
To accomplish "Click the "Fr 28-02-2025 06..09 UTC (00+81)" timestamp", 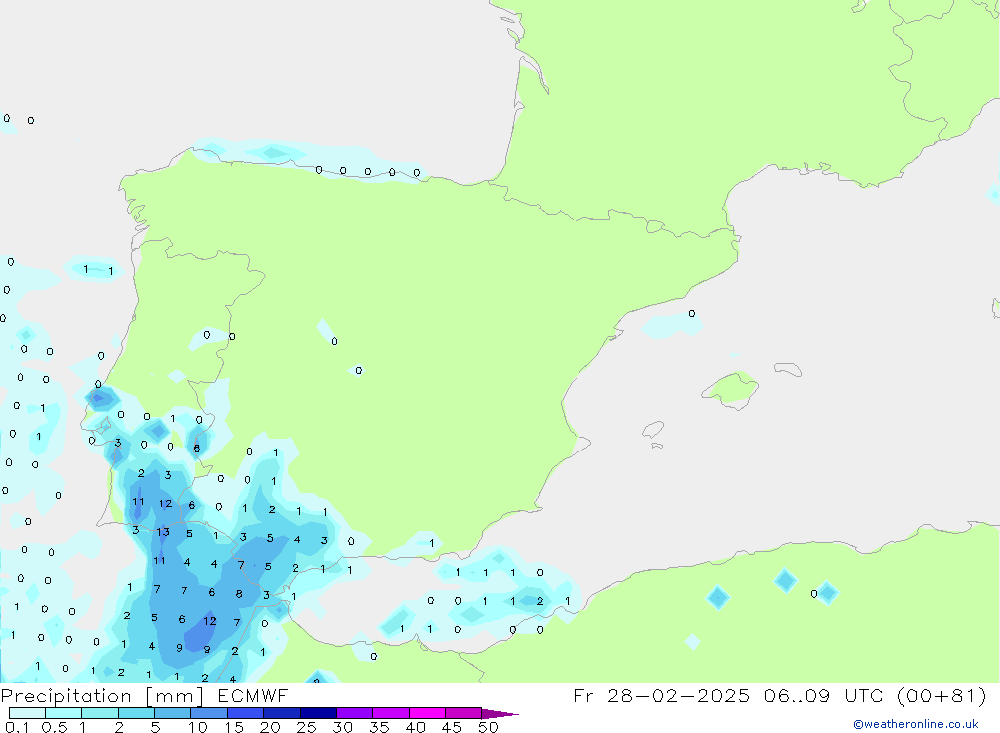I will pyautogui.click(x=779, y=695).
